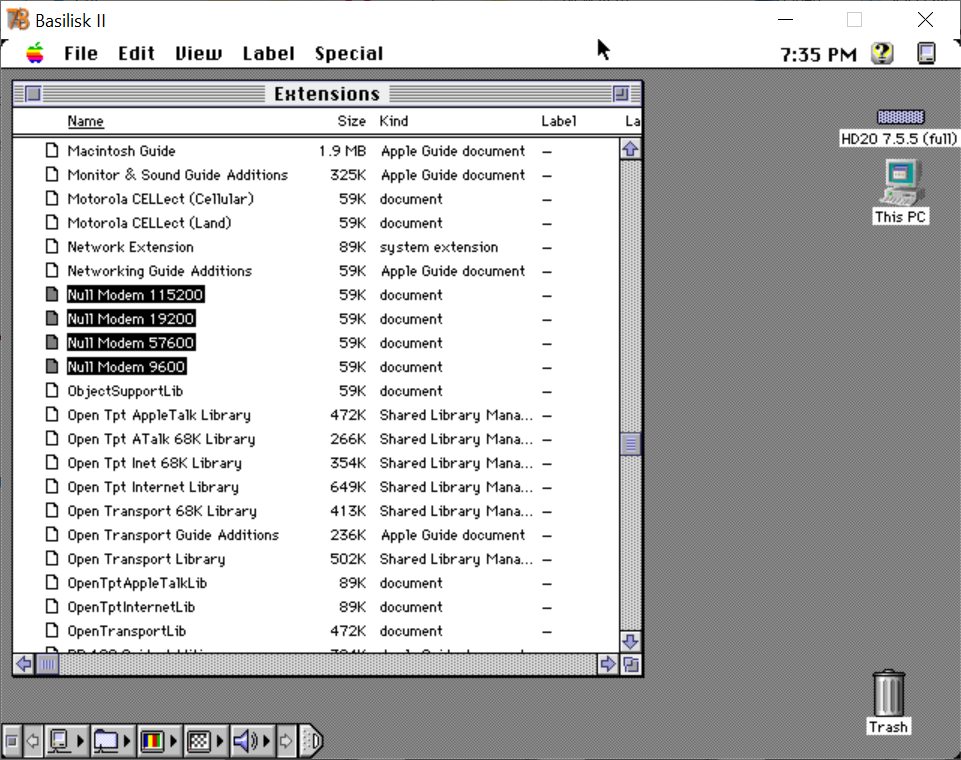This screenshot has height=760, width=961.
Task: Open Monitor resolution Control Strip module
Action: point(205,741)
